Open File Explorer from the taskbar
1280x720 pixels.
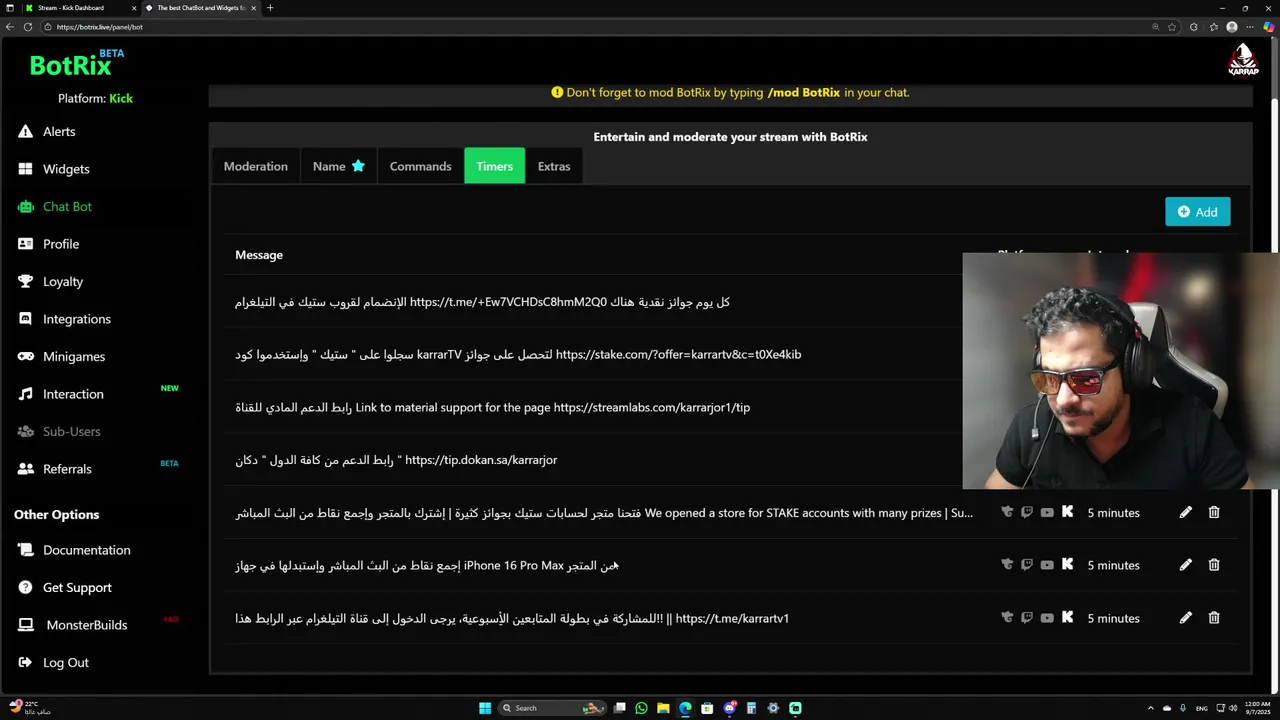(663, 708)
